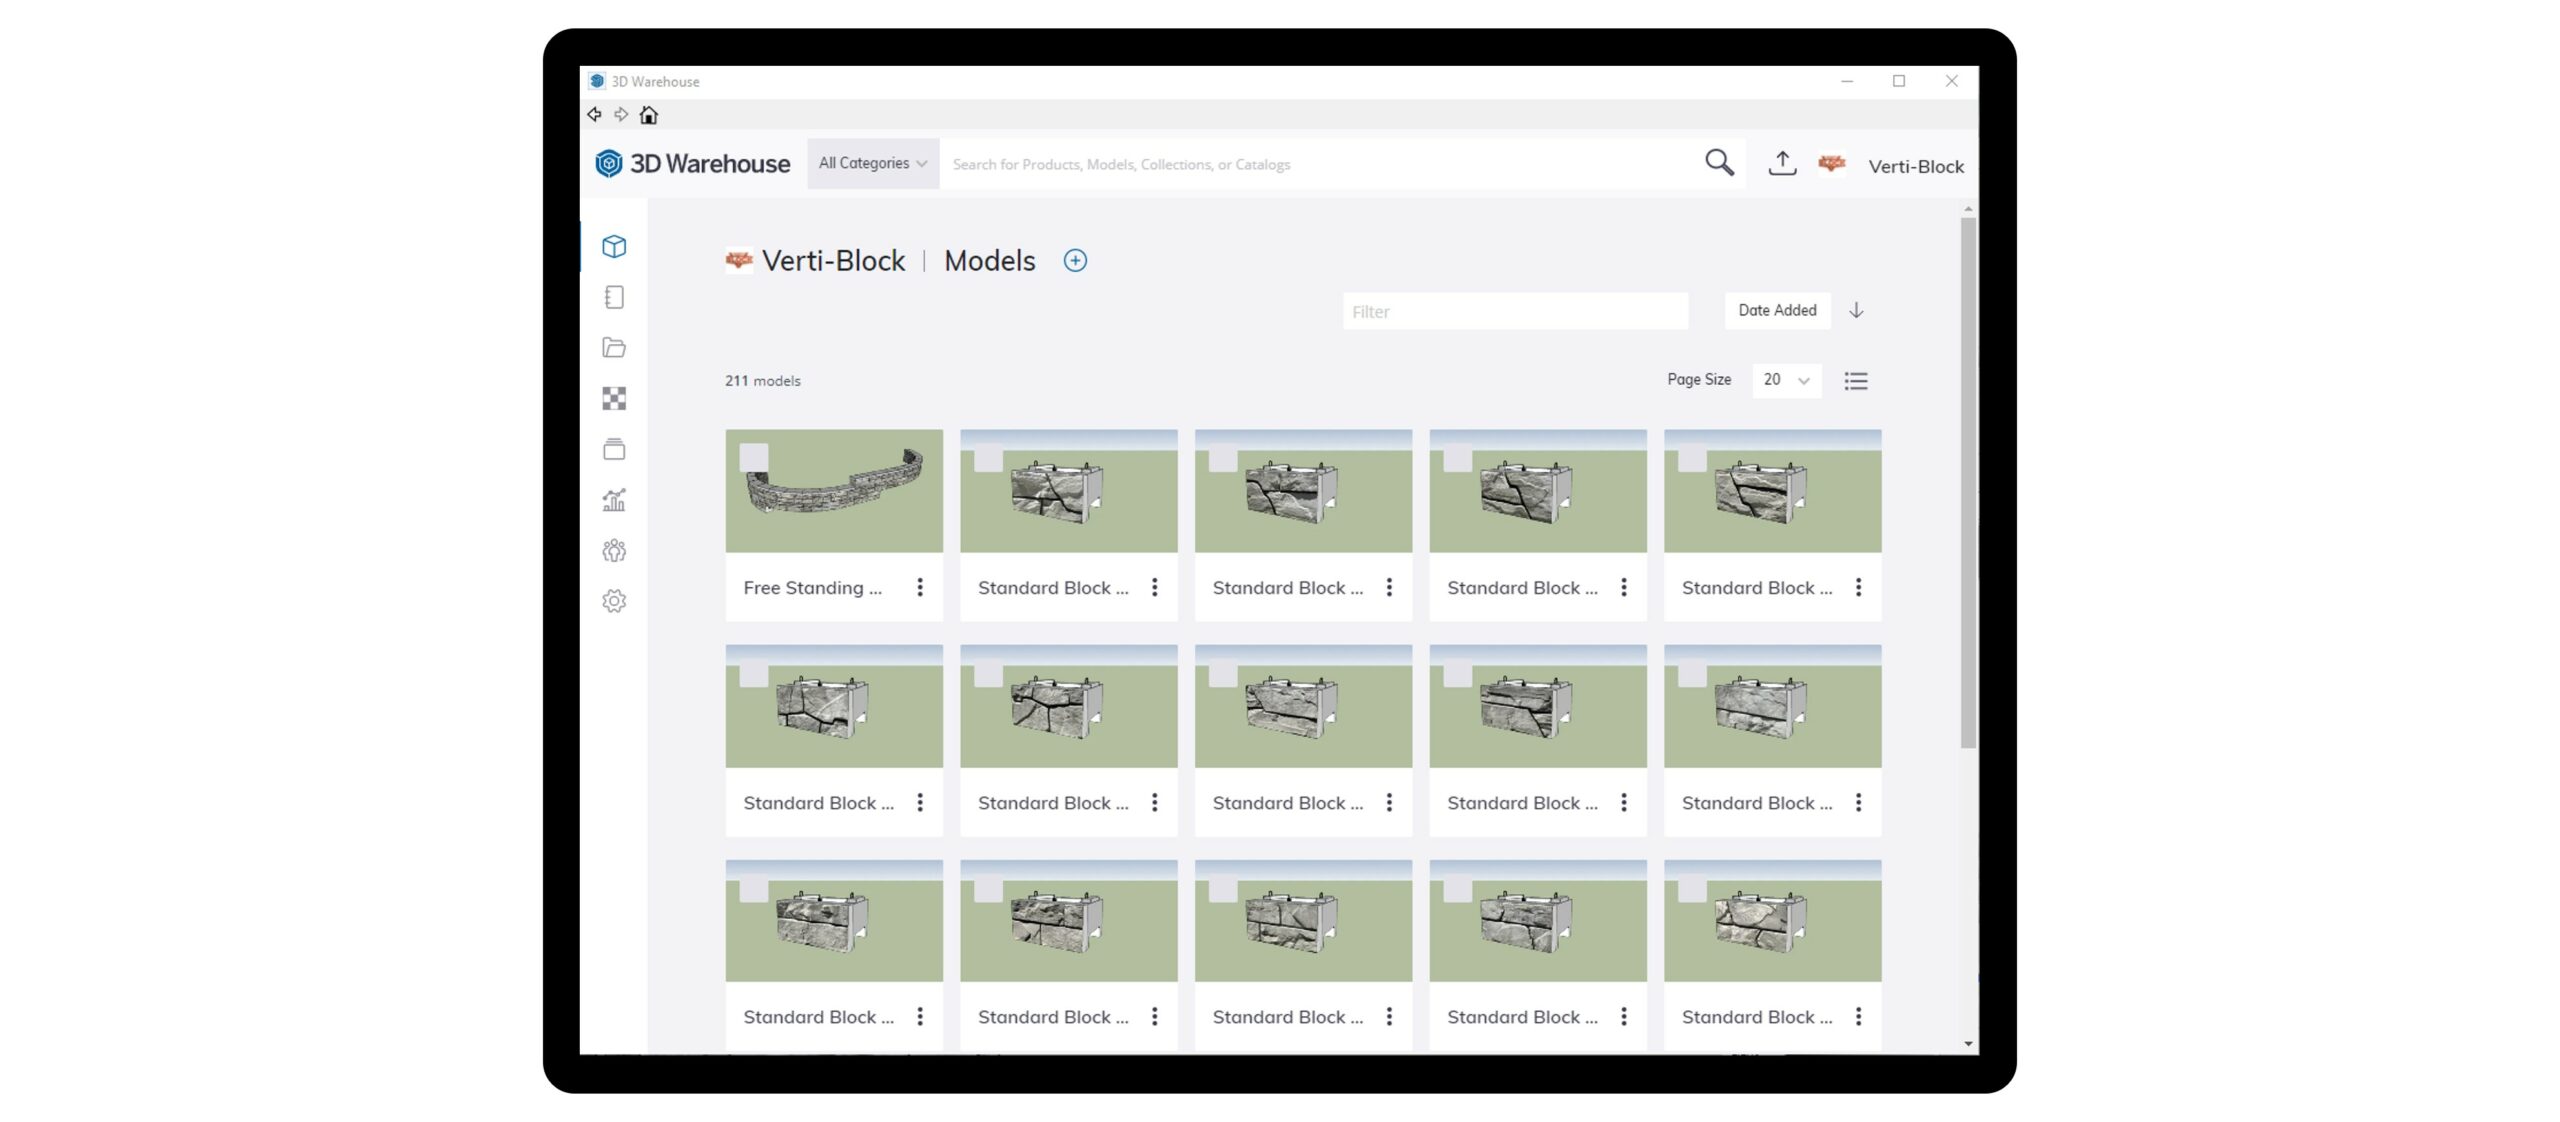
Task: Click the scrollbar down arrow
Action: click(x=1968, y=1044)
